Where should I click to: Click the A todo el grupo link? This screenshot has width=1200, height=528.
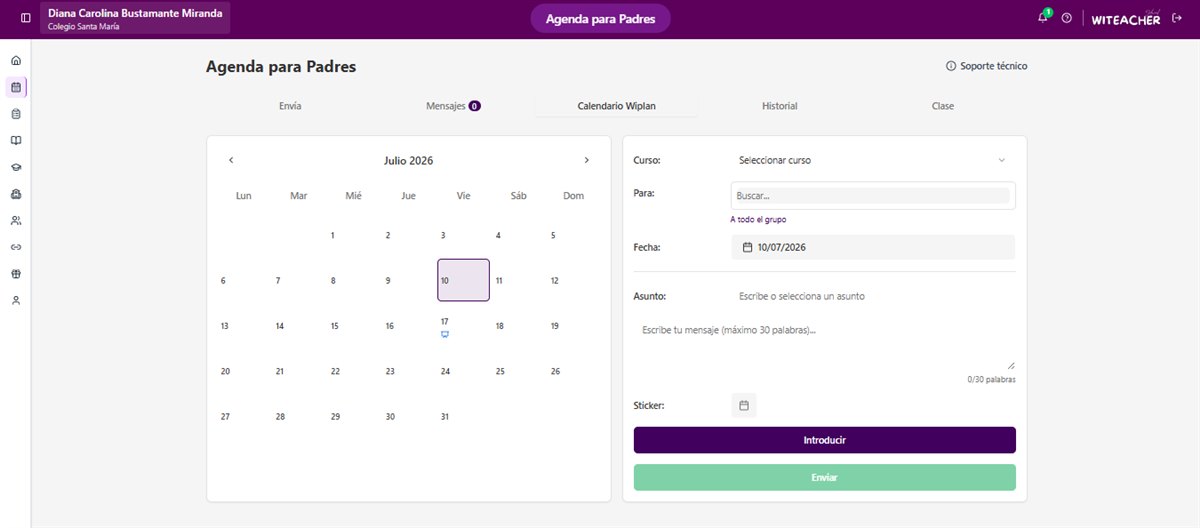[x=764, y=219]
